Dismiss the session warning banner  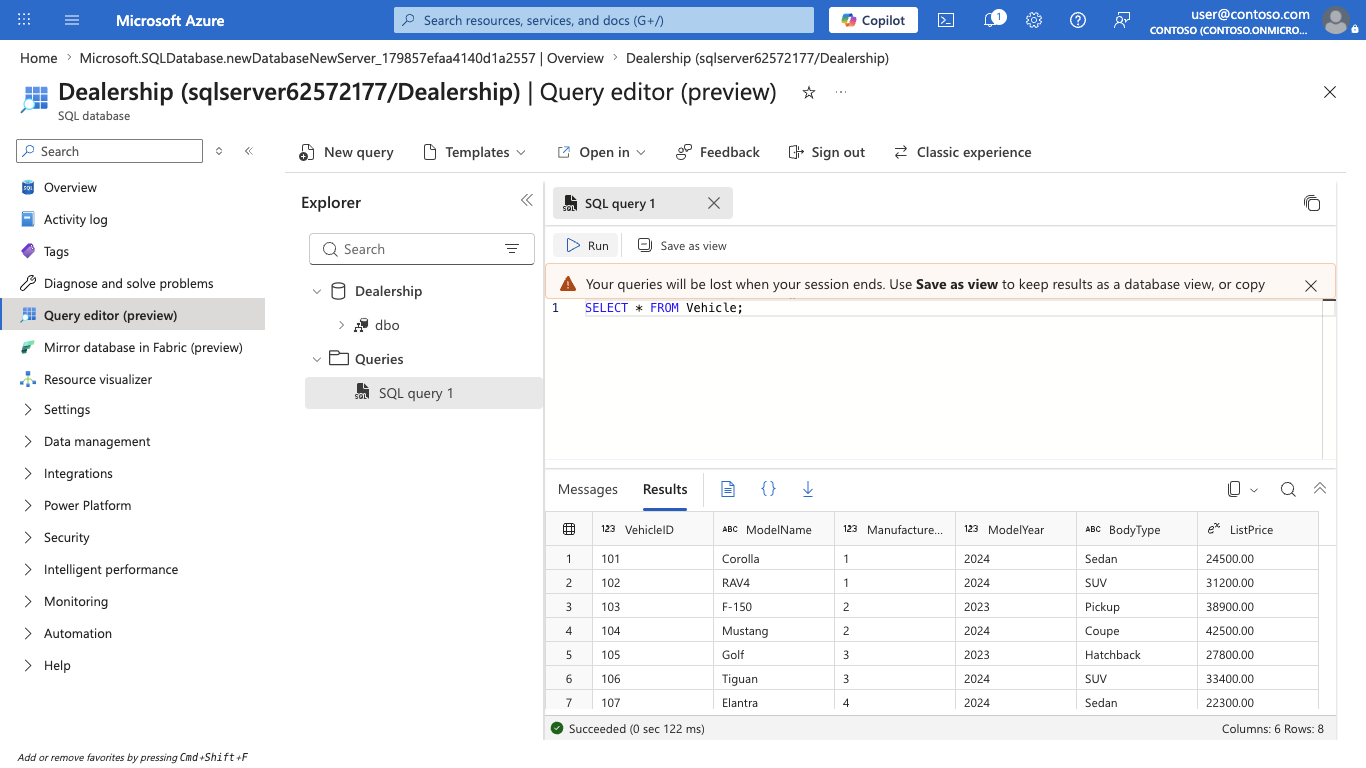(1311, 285)
